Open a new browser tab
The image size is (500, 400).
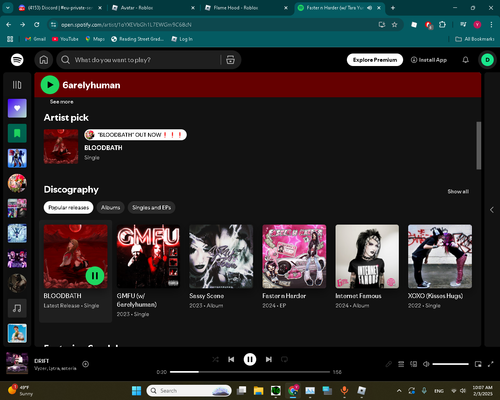[393, 8]
